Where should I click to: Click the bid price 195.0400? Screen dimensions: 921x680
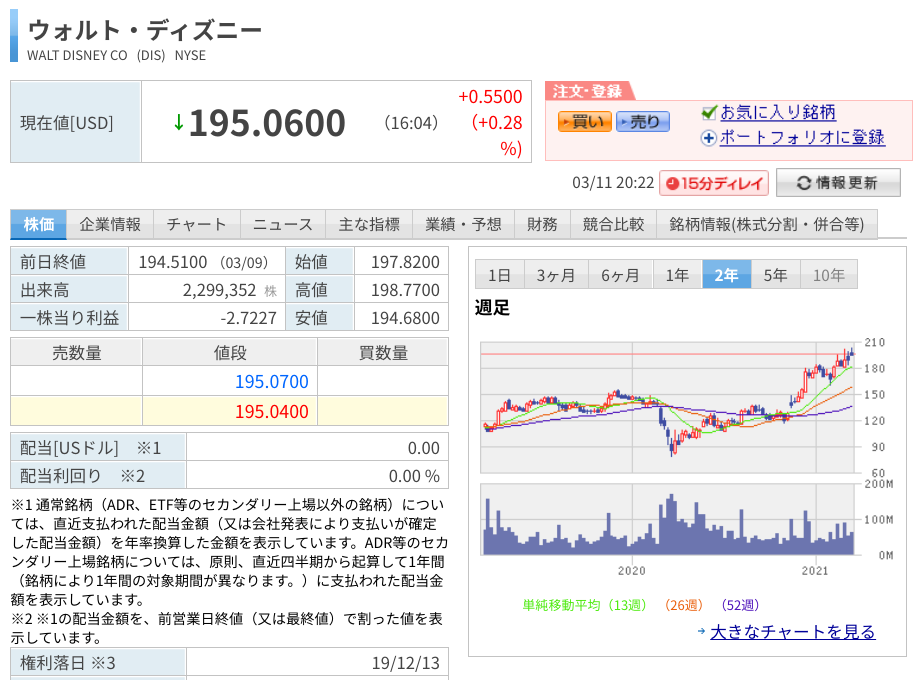click(272, 412)
